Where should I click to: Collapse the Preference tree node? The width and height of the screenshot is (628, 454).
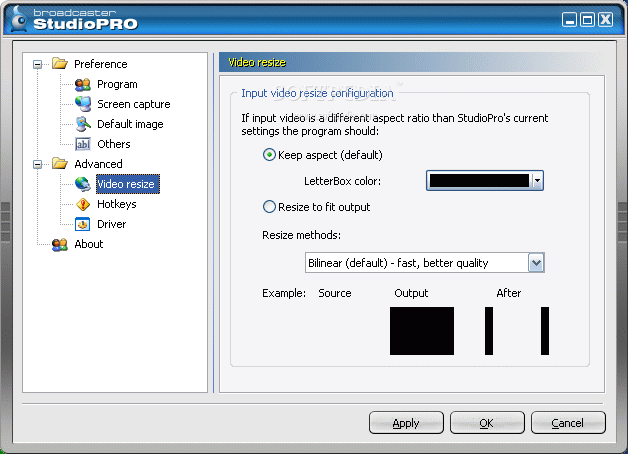(37, 64)
